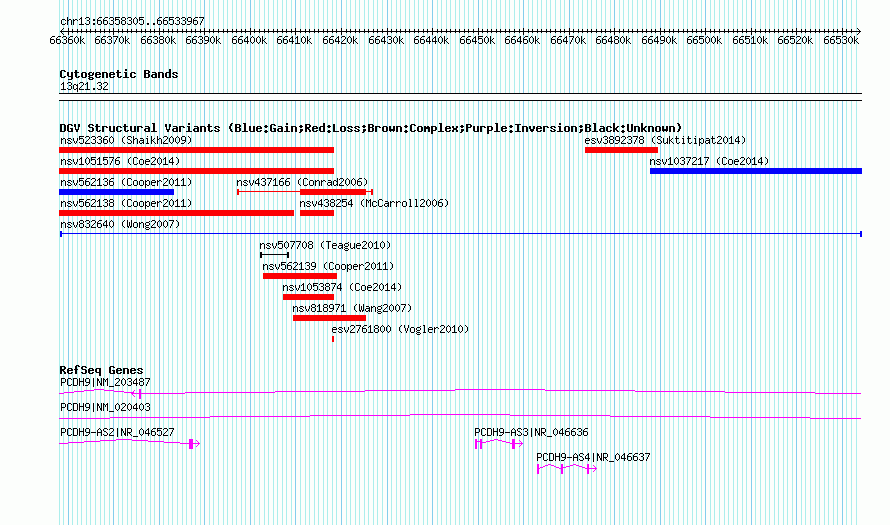Click the nsv438254 (McCarroll2006) label
Image resolution: width=890 pixels, height=525 pixels.
pos(374,203)
